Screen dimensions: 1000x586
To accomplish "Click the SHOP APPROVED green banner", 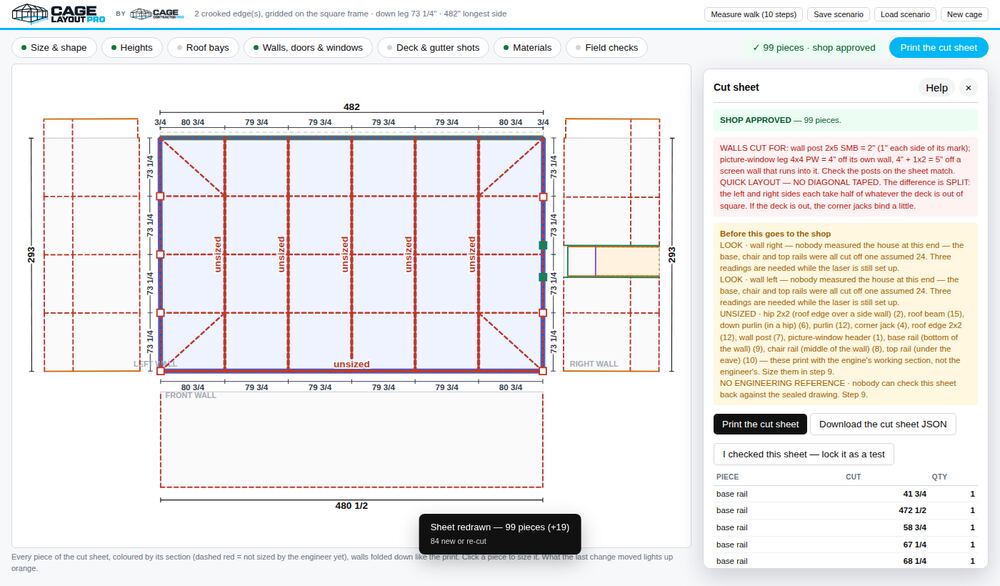I will point(845,120).
